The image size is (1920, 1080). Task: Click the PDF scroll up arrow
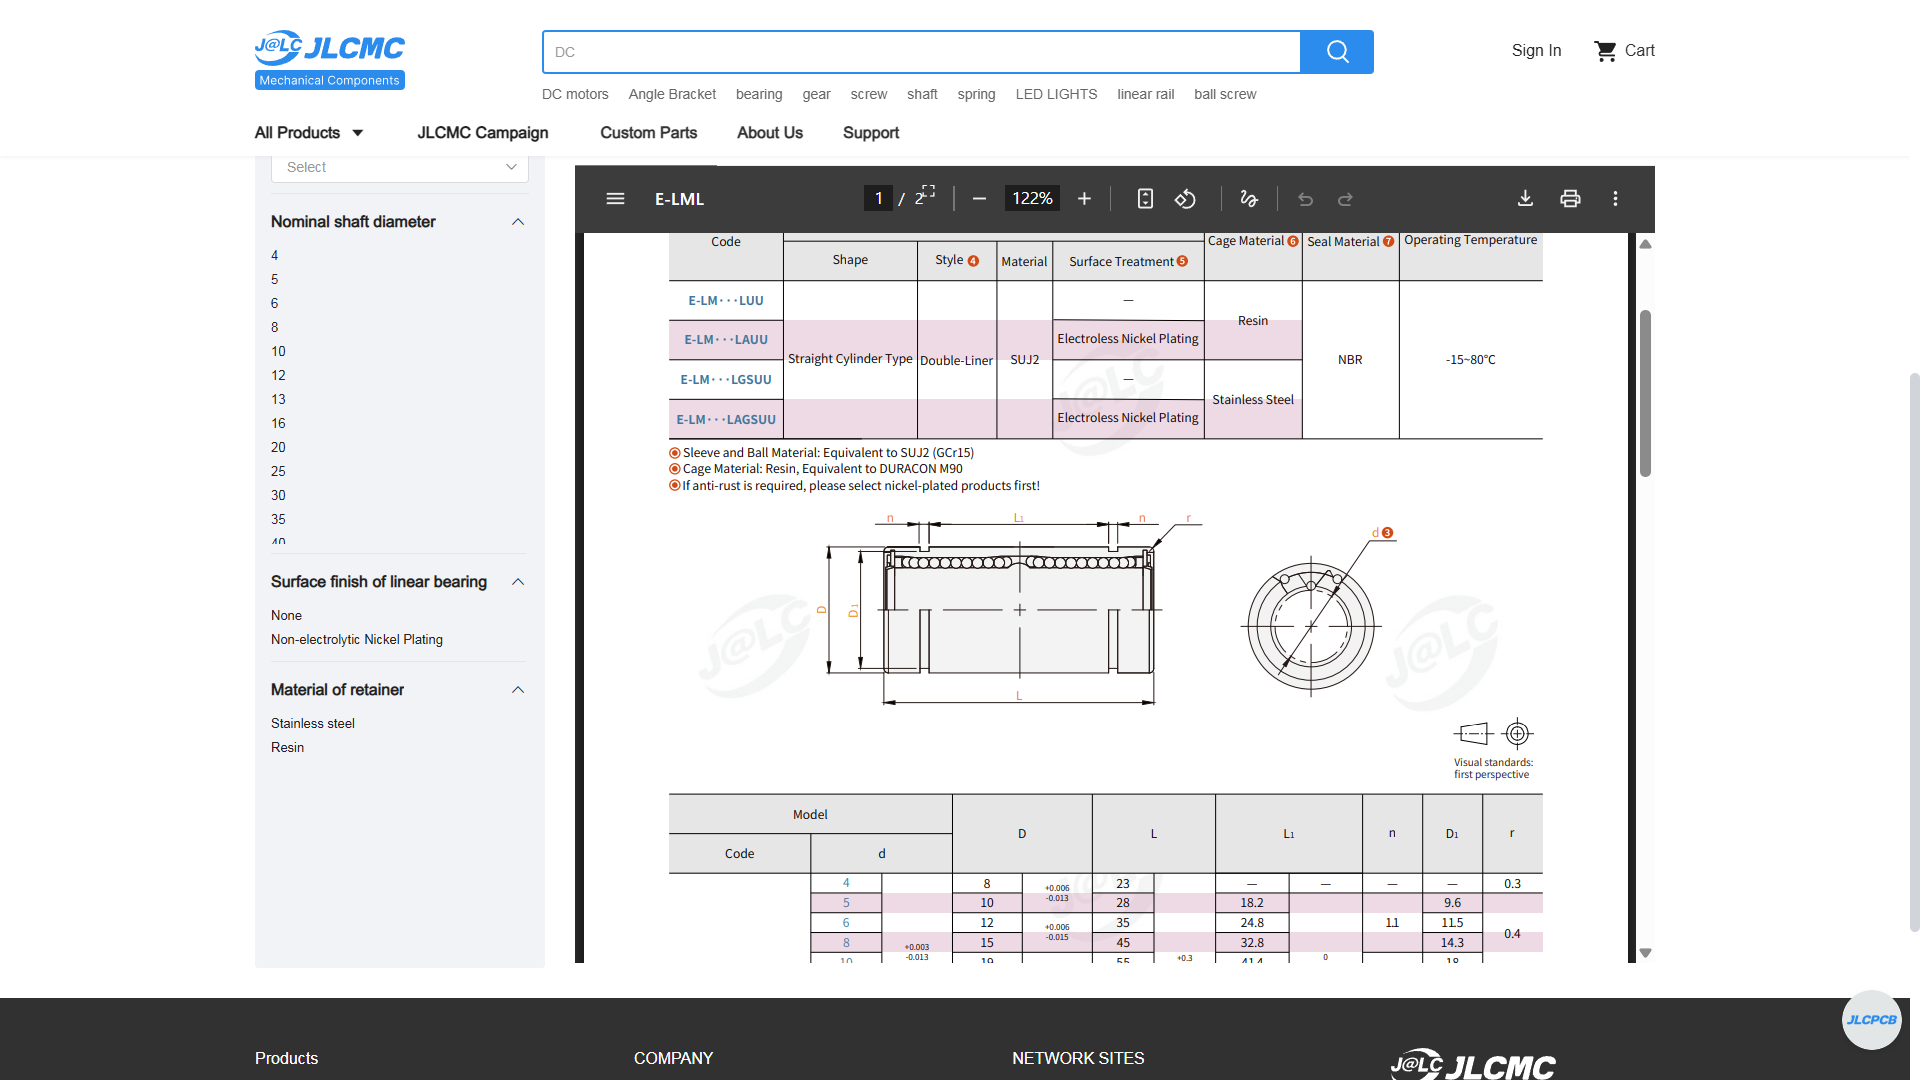(1645, 244)
